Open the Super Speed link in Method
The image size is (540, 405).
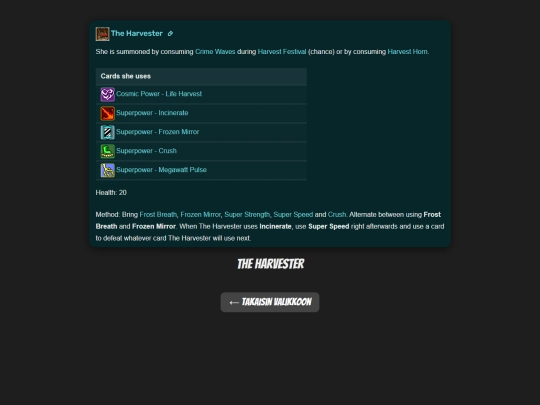[293, 215]
